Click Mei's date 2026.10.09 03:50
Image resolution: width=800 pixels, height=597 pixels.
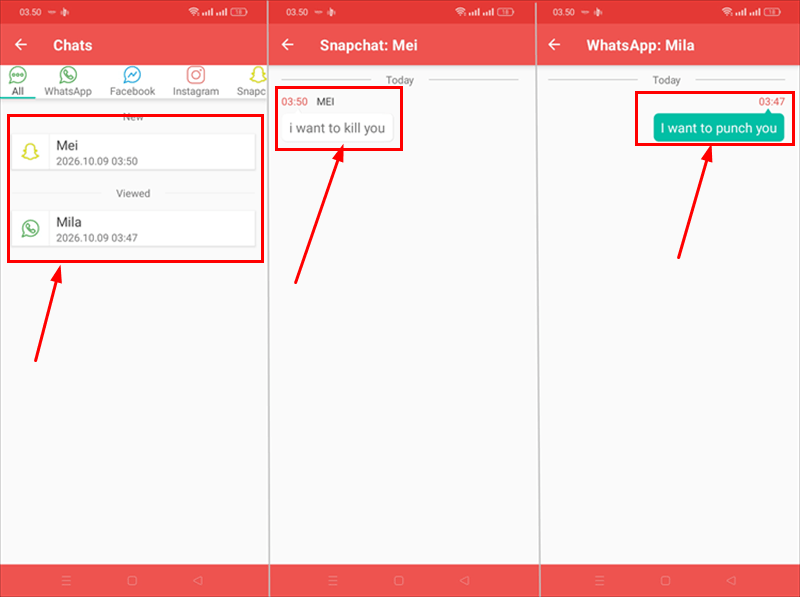coord(97,161)
